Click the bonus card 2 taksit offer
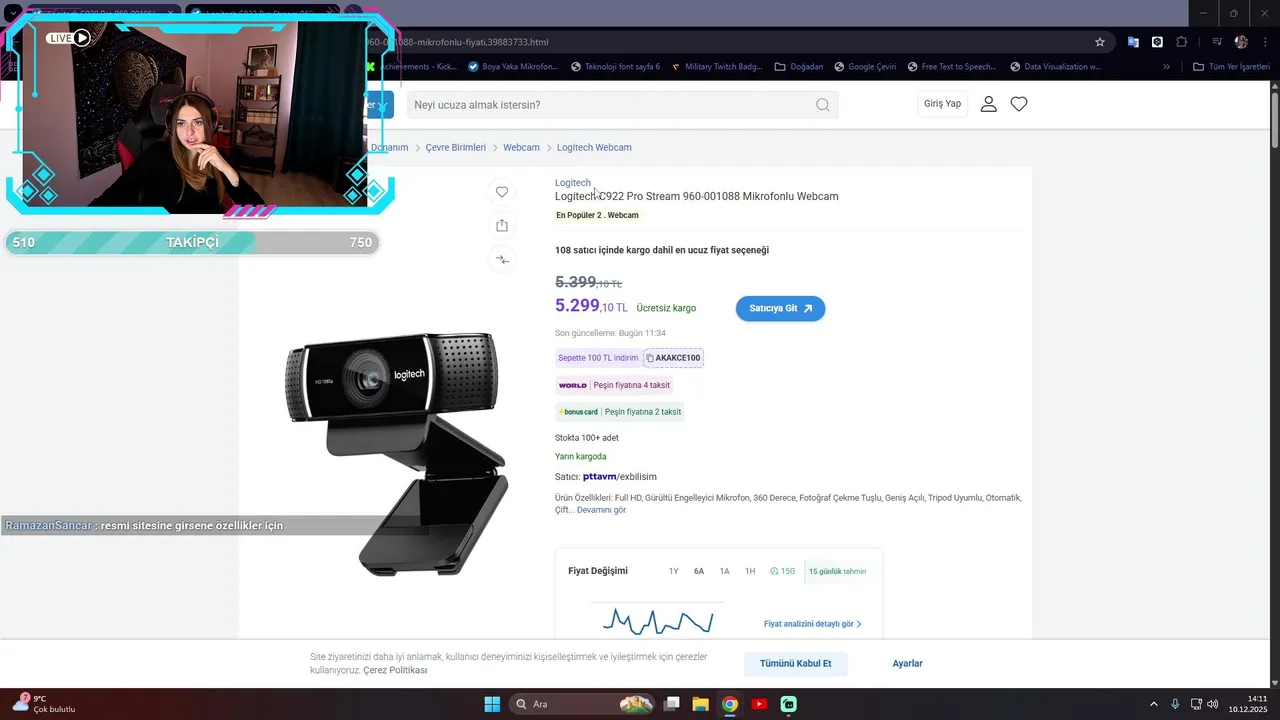The image size is (1280, 720). [x=620, y=412]
